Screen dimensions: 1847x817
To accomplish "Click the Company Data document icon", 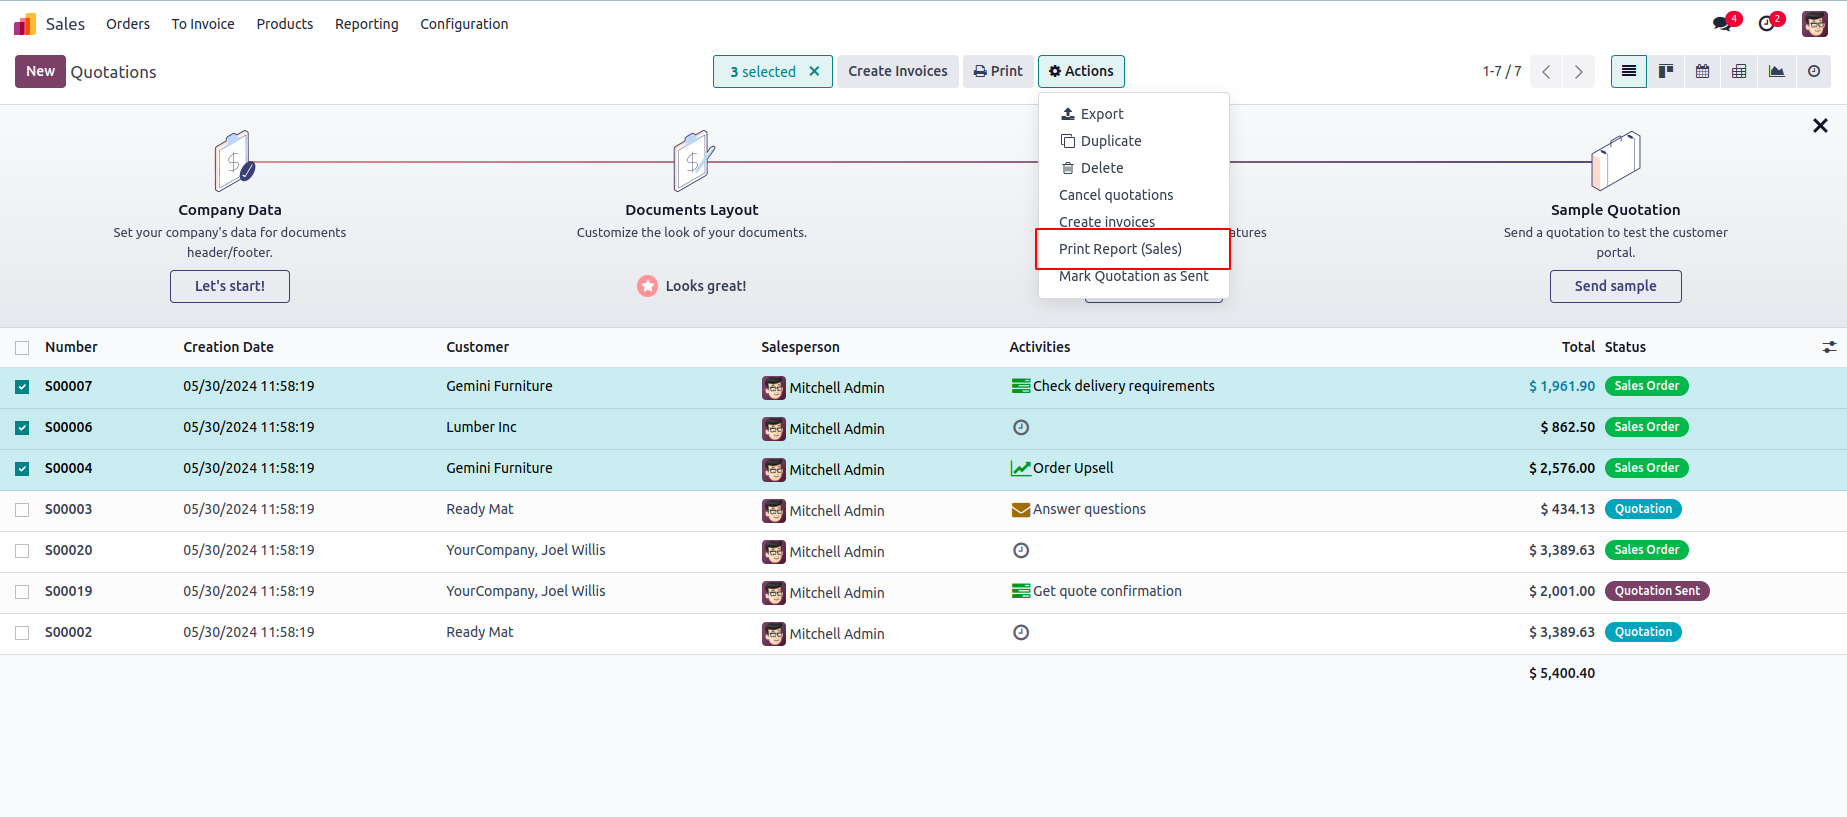I will tap(234, 161).
